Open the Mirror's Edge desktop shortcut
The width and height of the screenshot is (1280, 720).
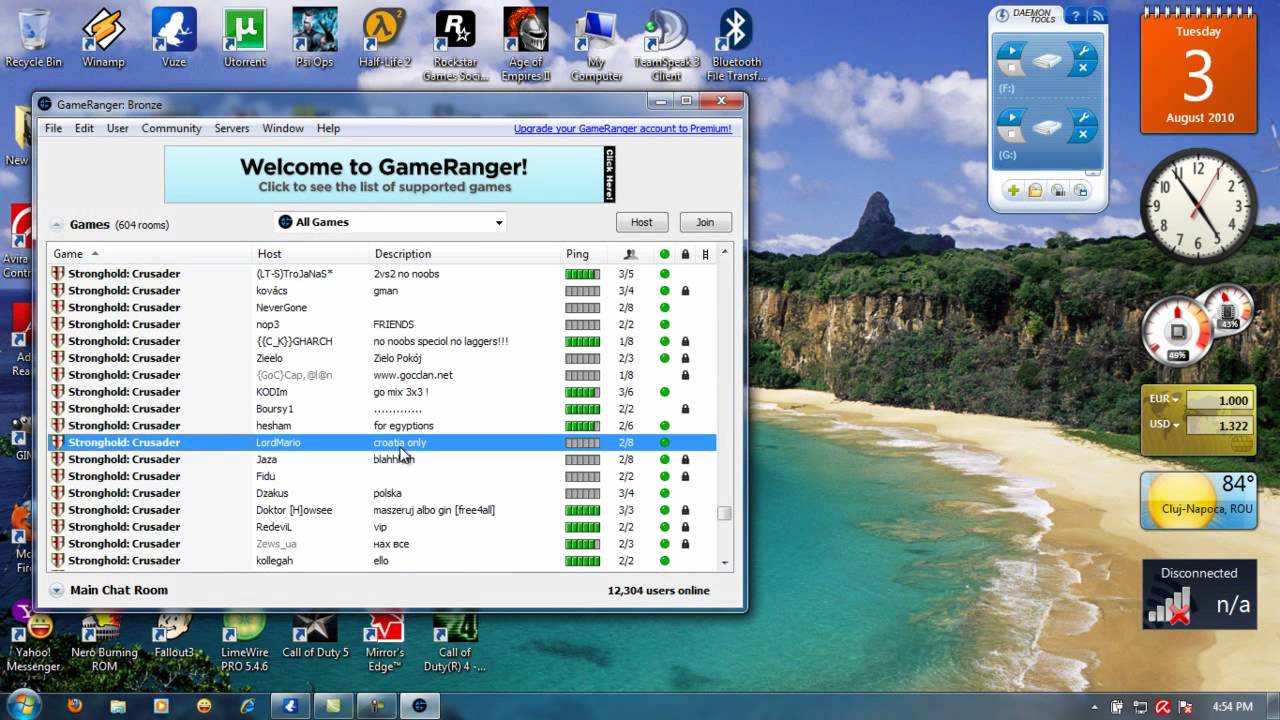click(x=385, y=640)
